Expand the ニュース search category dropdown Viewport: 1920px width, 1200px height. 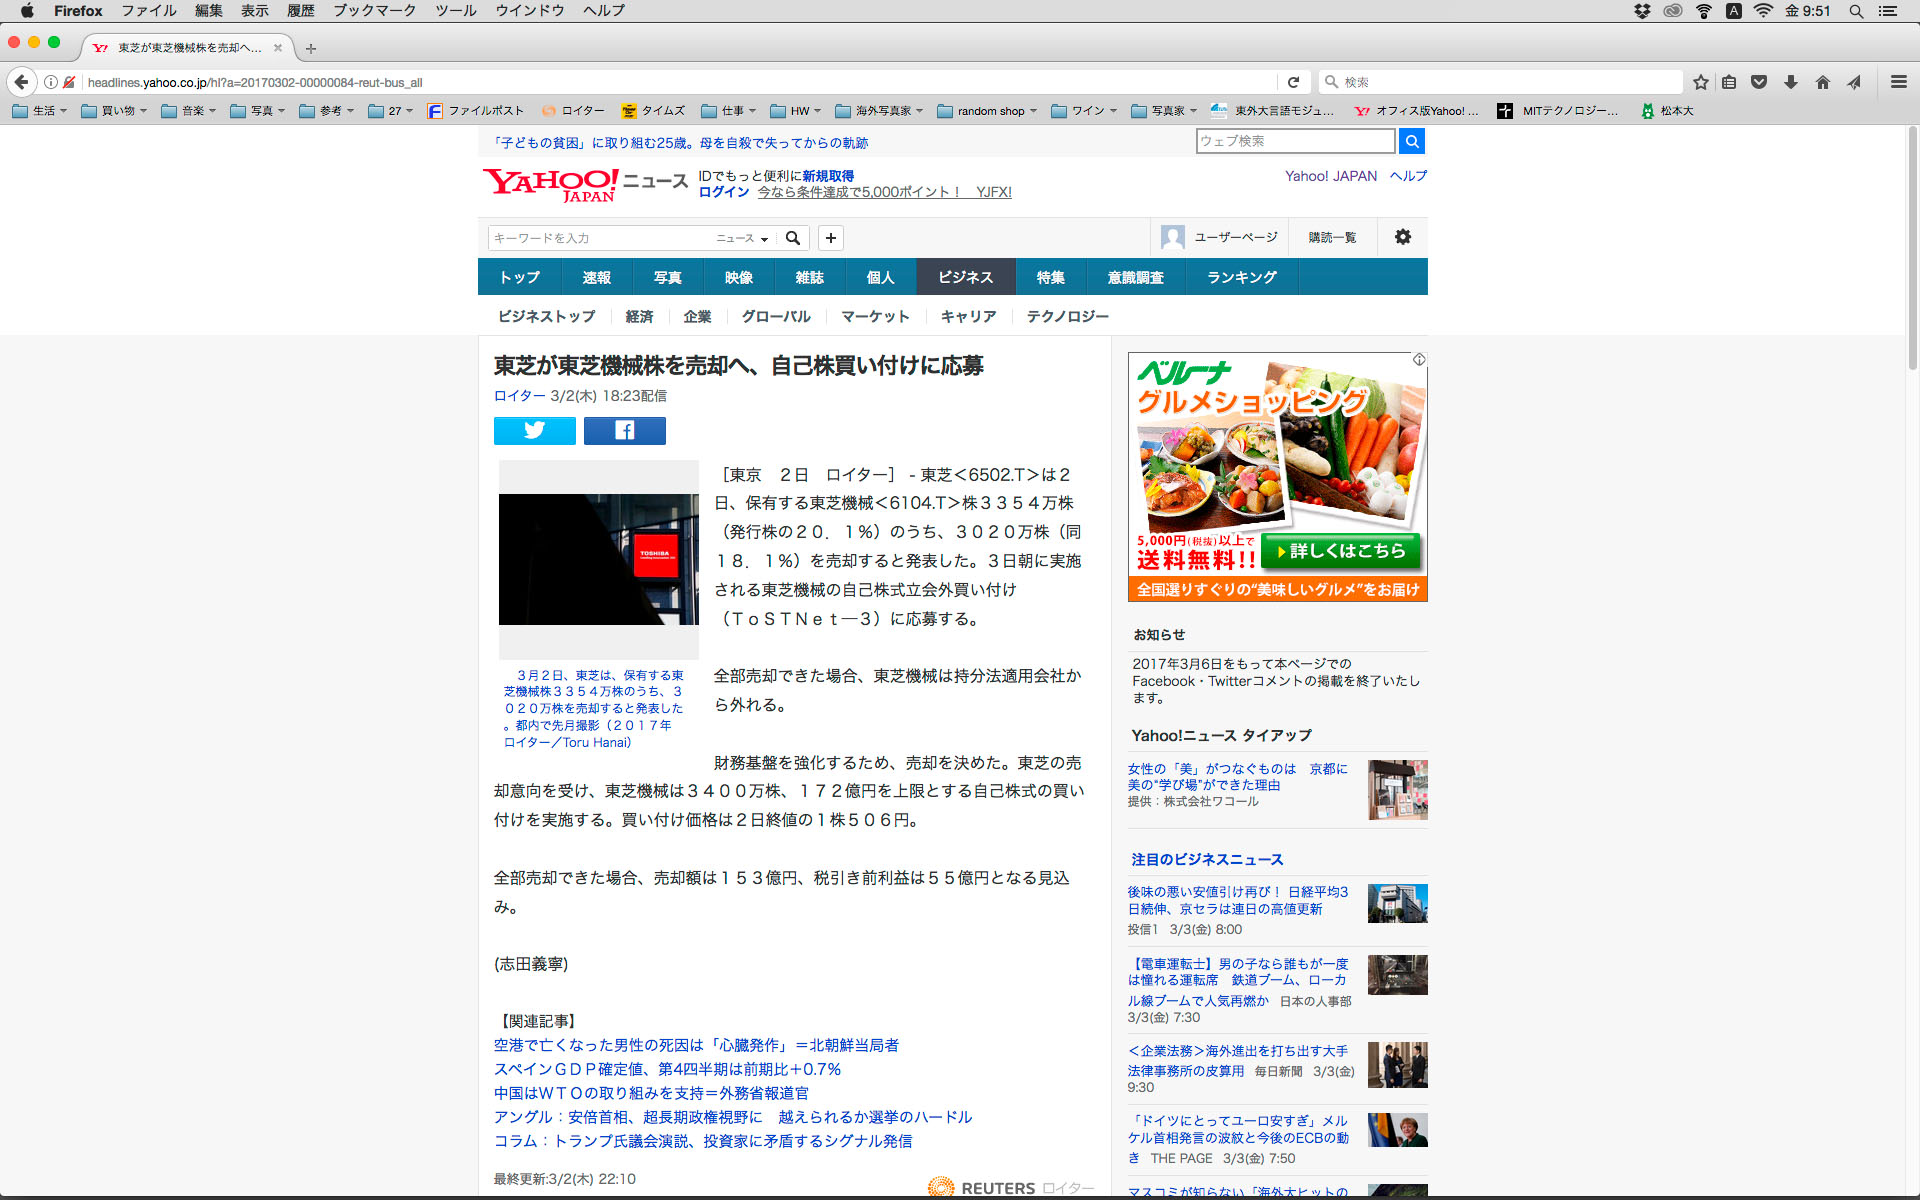click(742, 238)
